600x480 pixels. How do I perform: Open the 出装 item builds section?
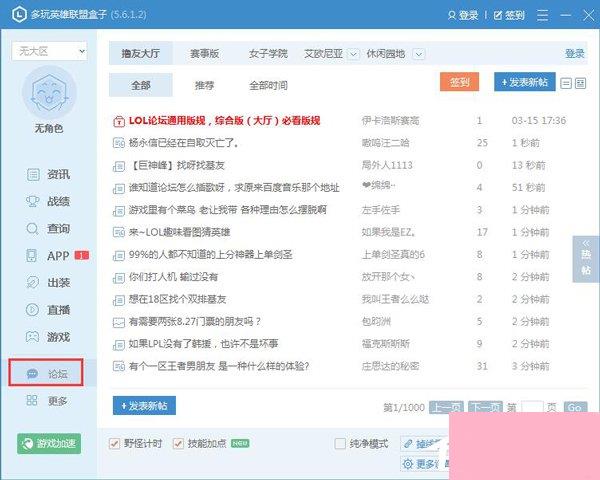click(x=48, y=282)
